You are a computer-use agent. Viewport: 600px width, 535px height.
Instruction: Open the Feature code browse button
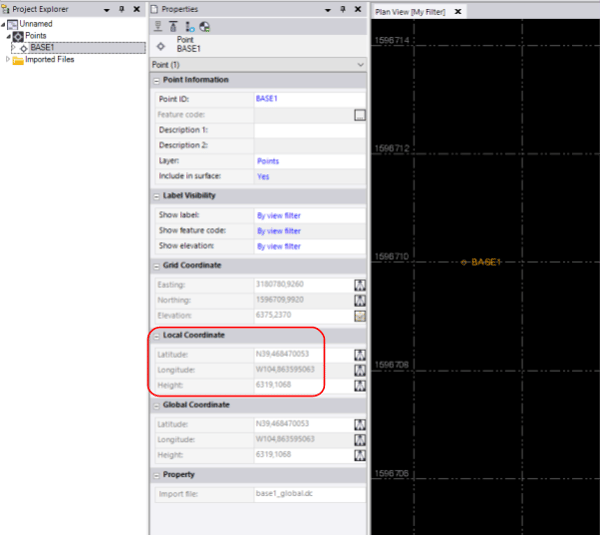tap(360, 115)
